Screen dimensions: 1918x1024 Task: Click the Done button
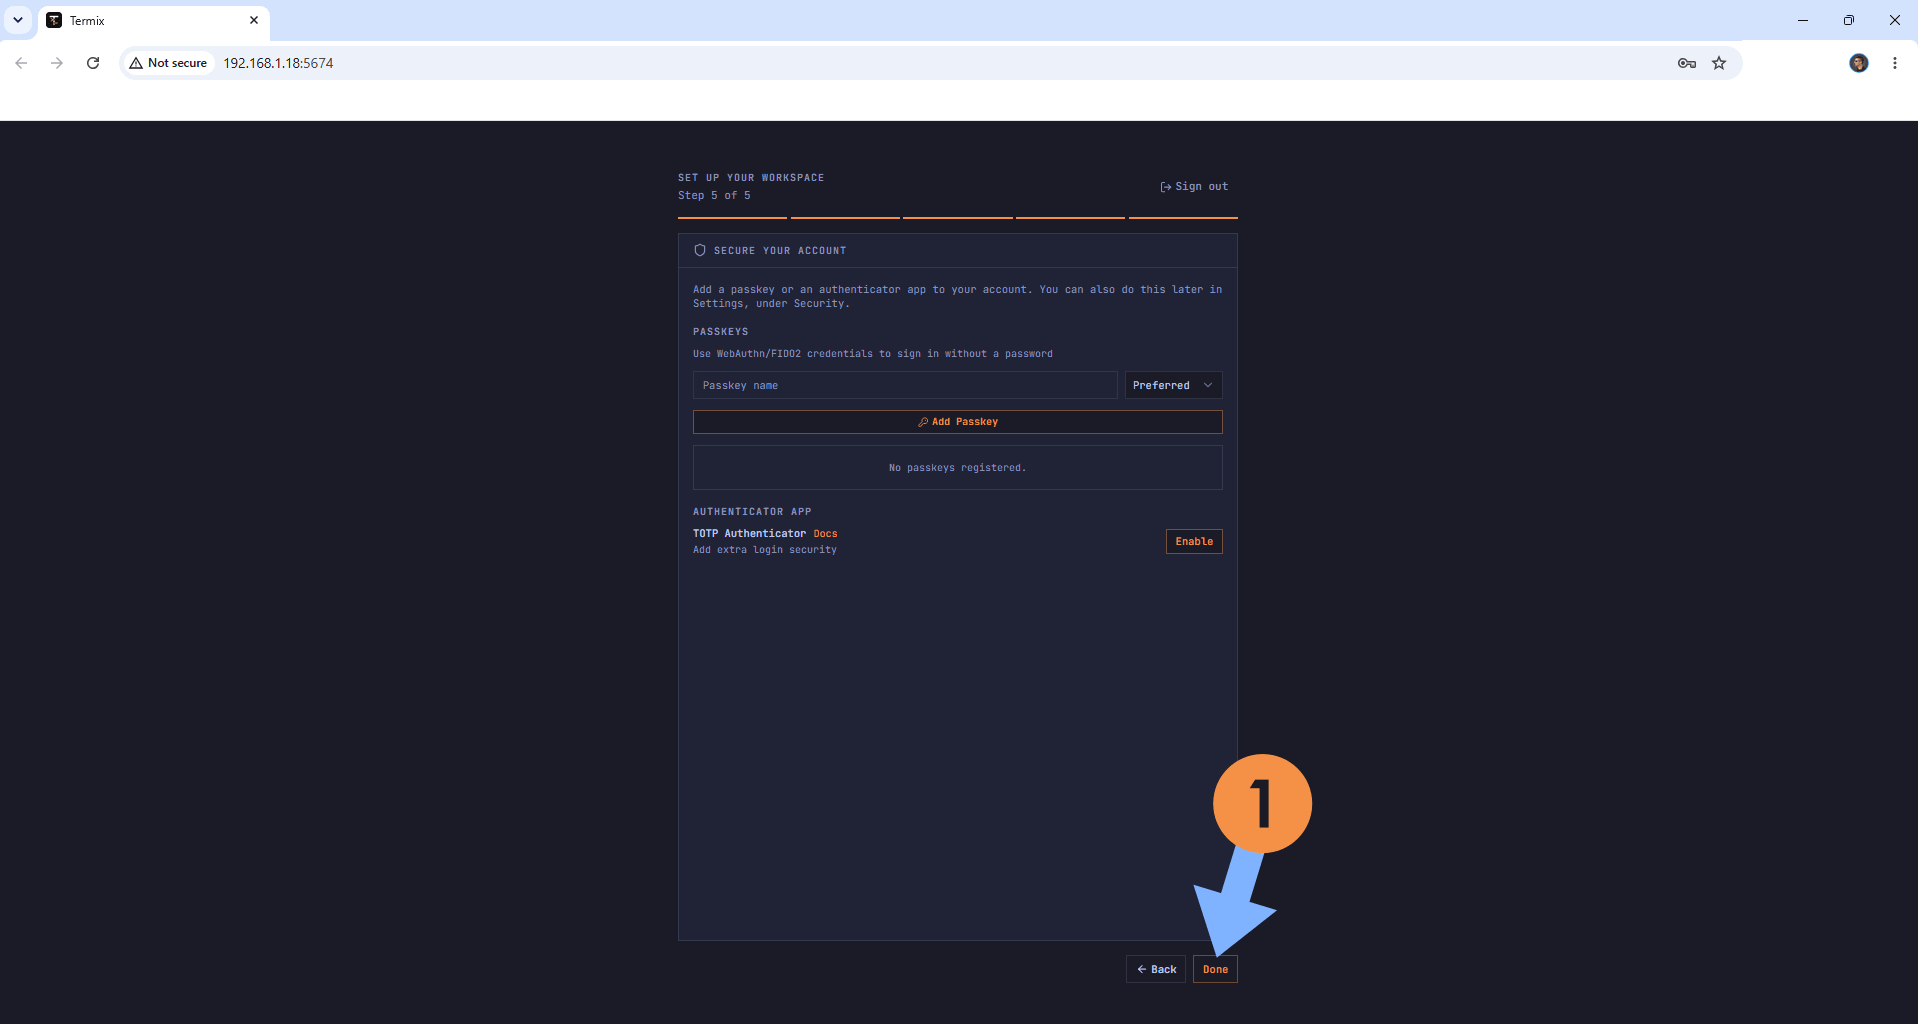pos(1215,969)
